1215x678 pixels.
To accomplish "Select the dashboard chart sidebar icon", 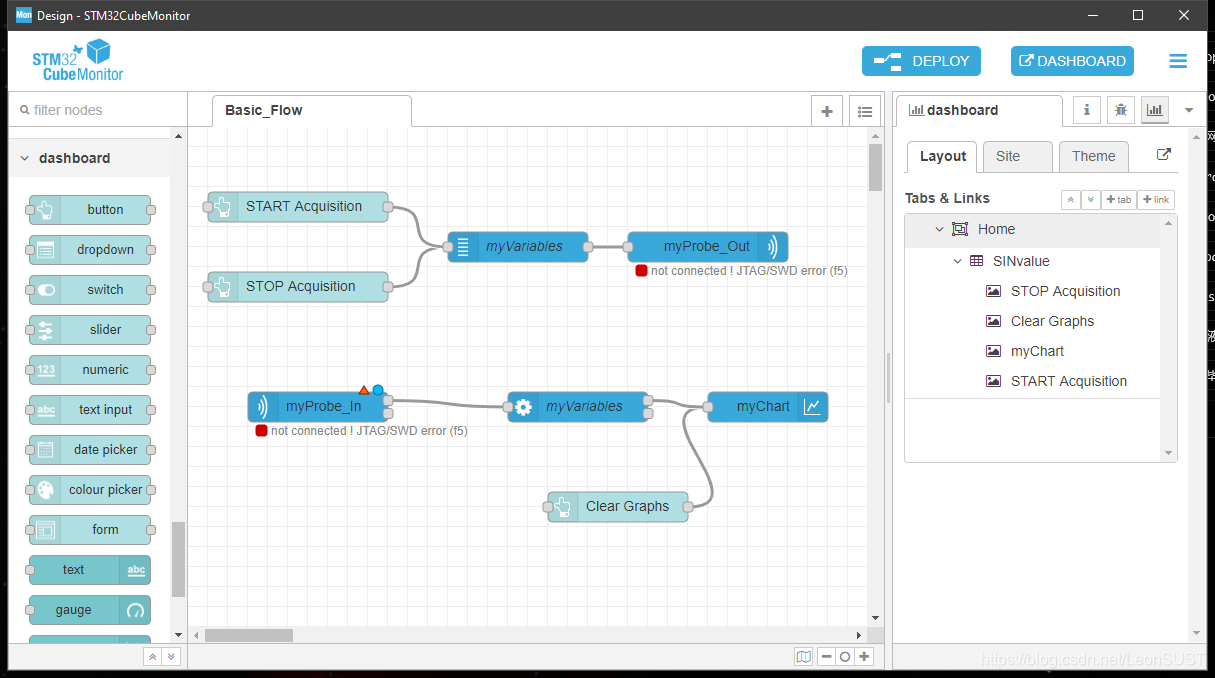I will point(1155,110).
